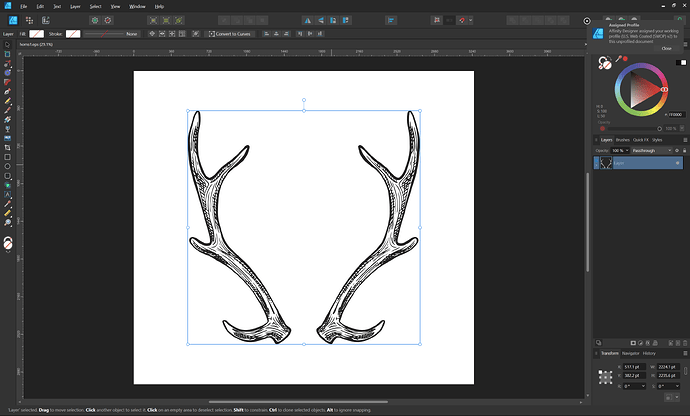Expand the Layer item in the Layers panel
This screenshot has width=690, height=416.
coord(596,163)
